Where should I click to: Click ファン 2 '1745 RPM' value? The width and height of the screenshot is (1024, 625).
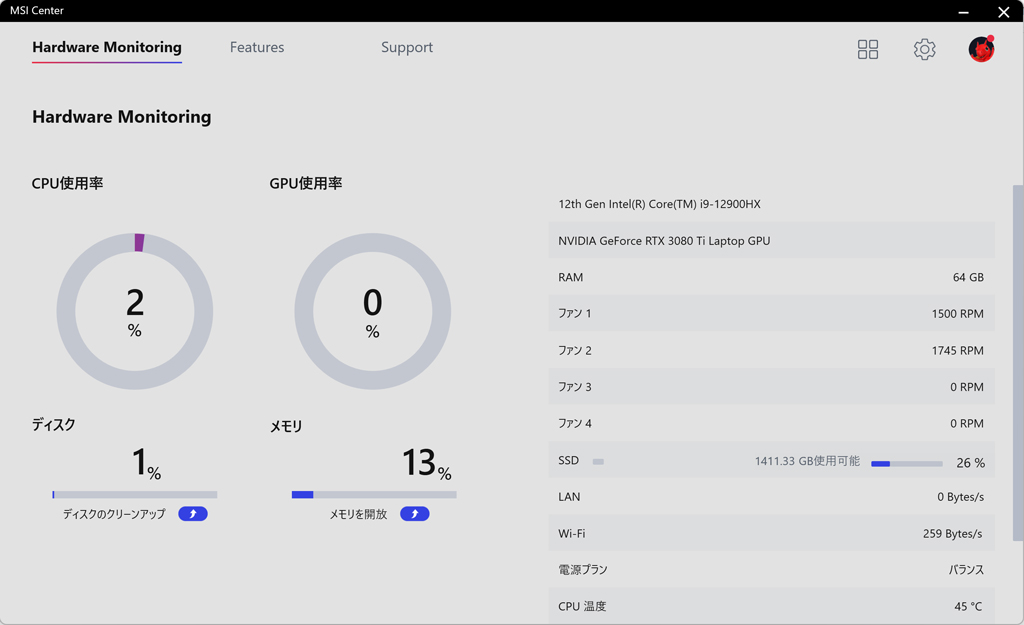coord(957,350)
